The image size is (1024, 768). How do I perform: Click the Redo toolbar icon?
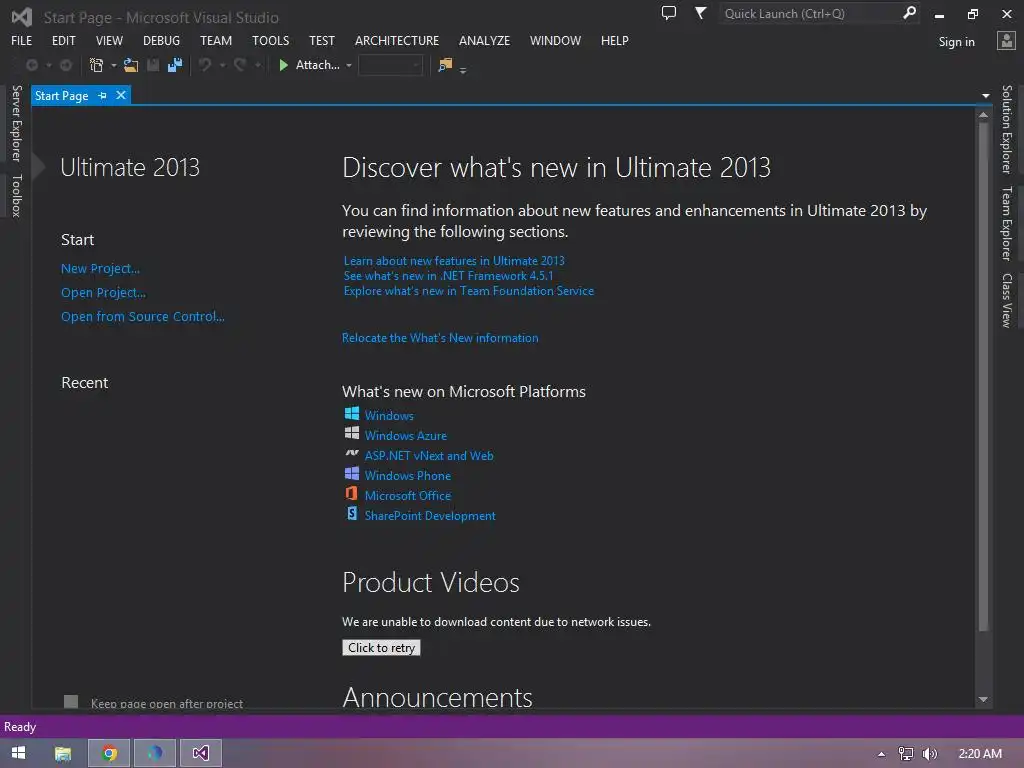click(240, 65)
